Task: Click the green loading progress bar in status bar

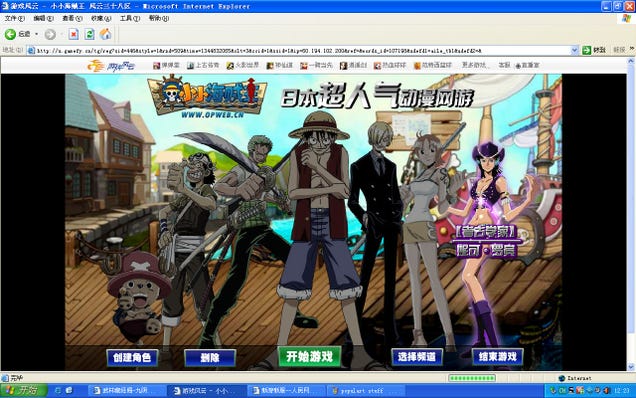Action: tap(472, 378)
